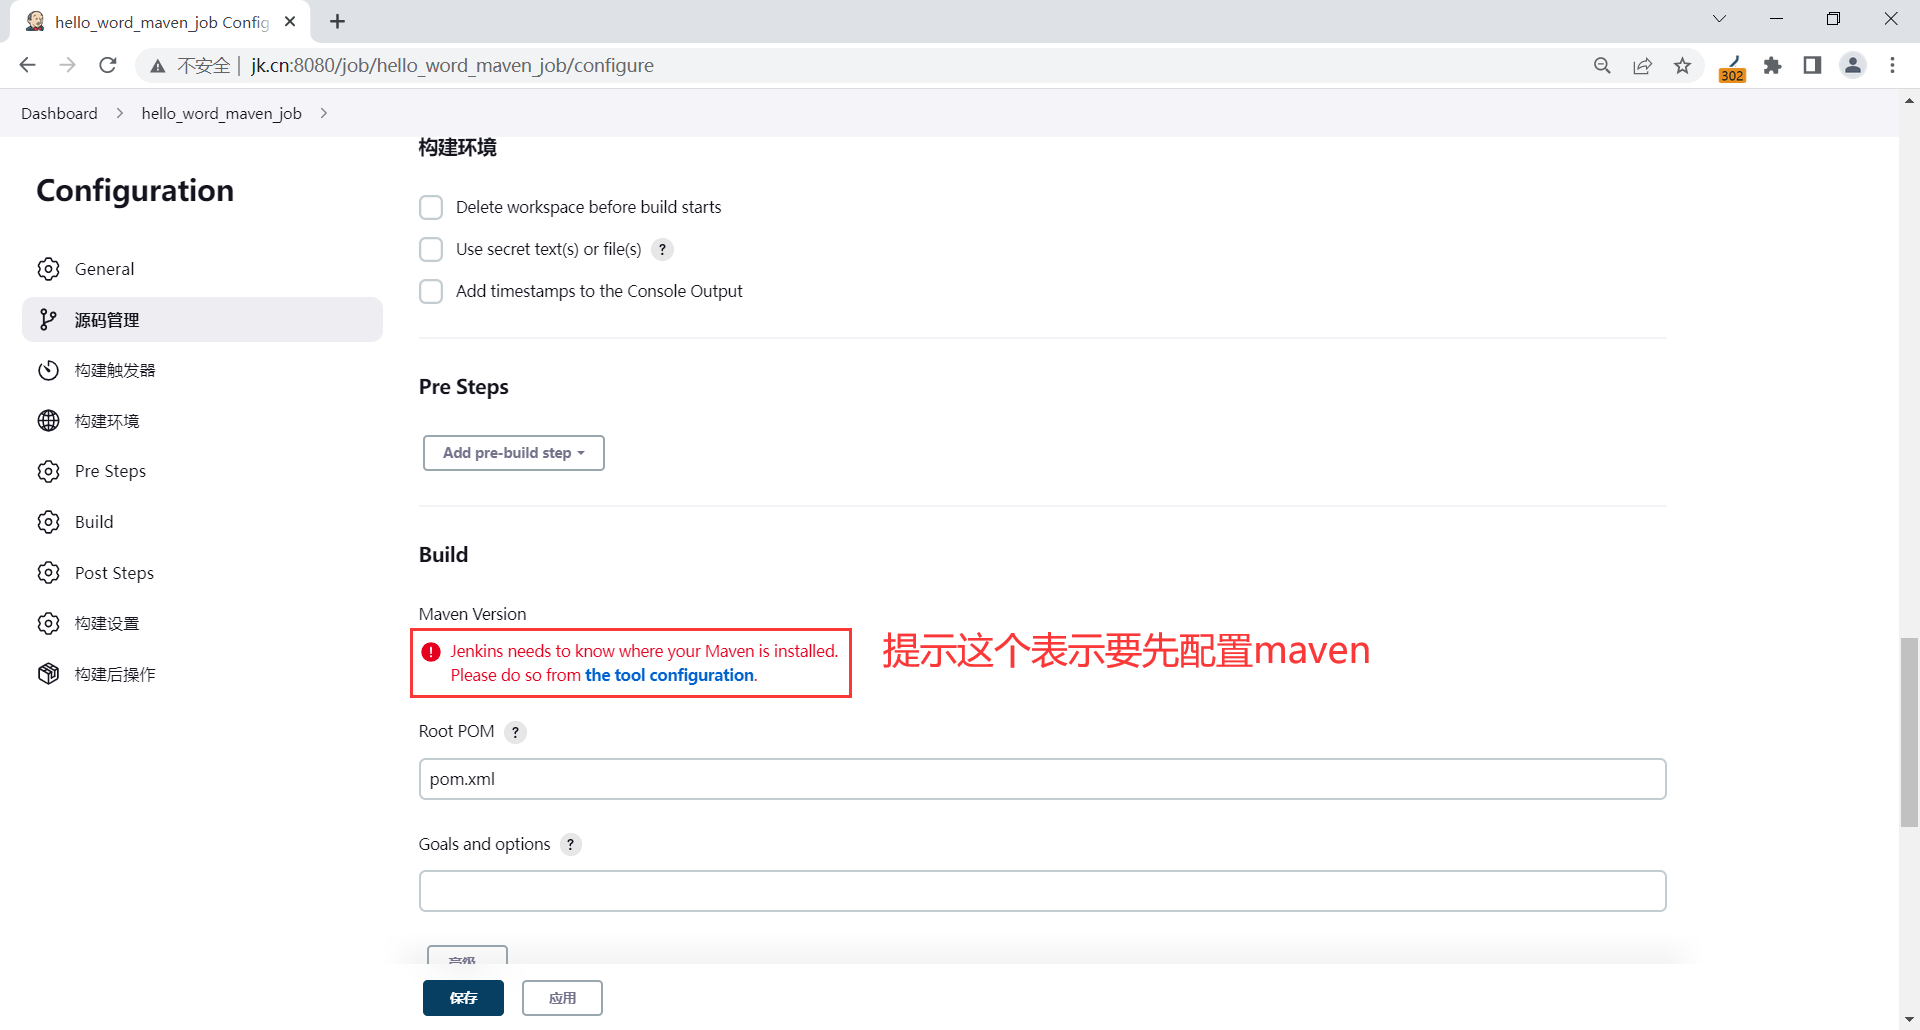
Task: Click the extension icon with 302 badge
Action: [x=1732, y=67]
